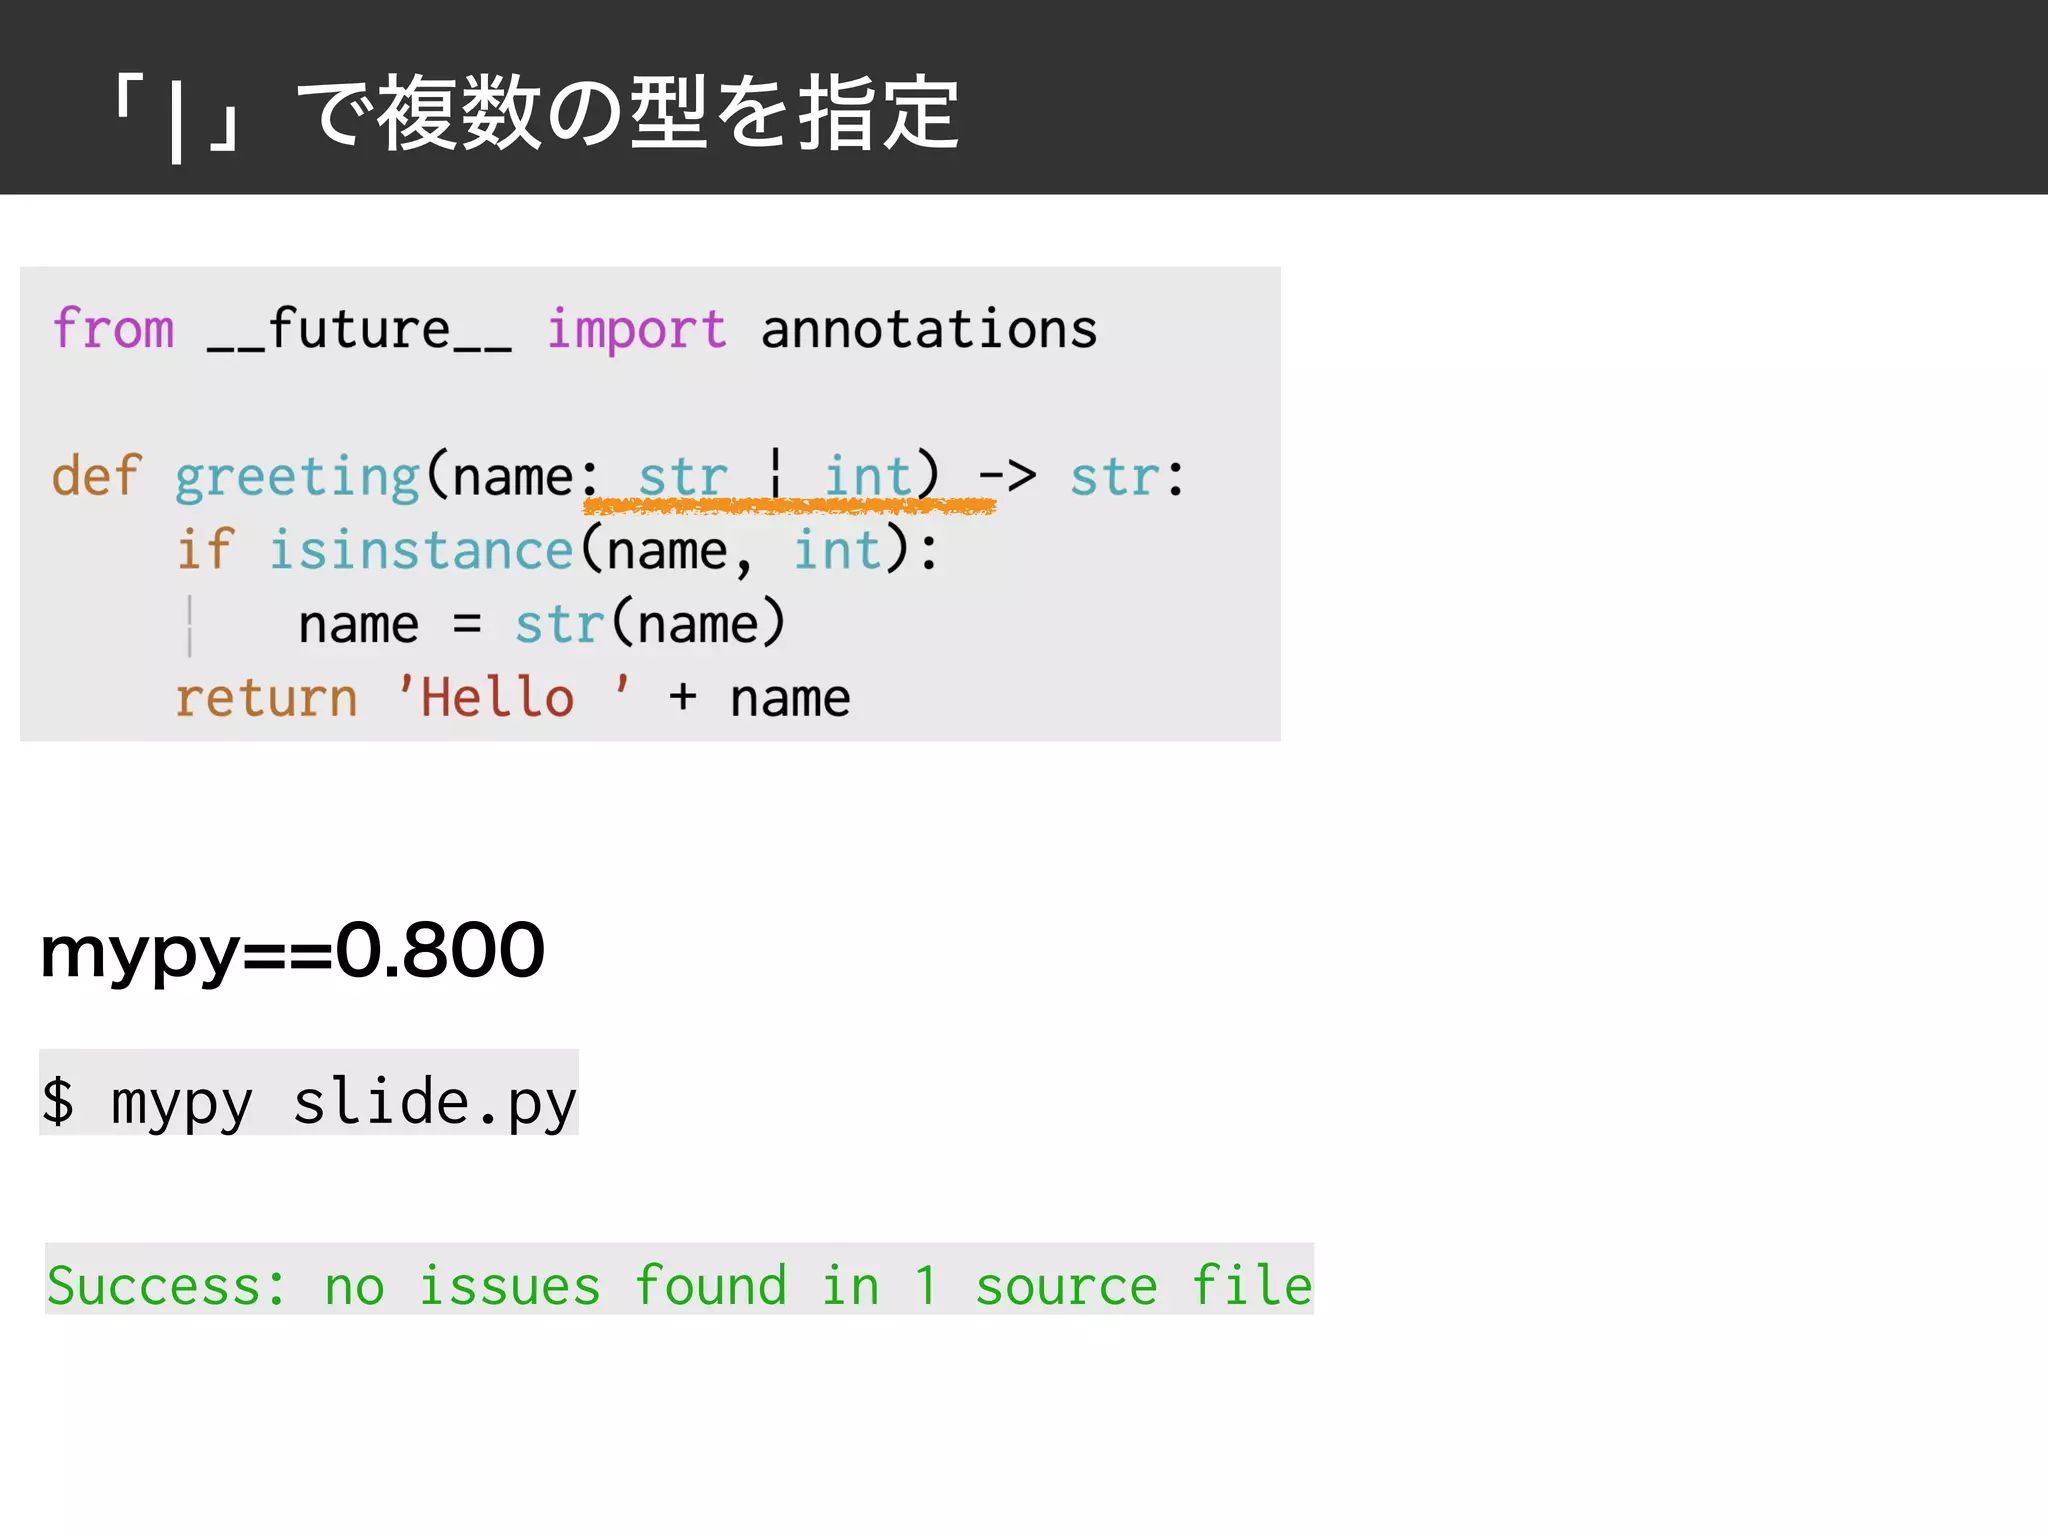Click the 'Hello ' string literal
The height and width of the screenshot is (1536, 2048).
[514, 697]
